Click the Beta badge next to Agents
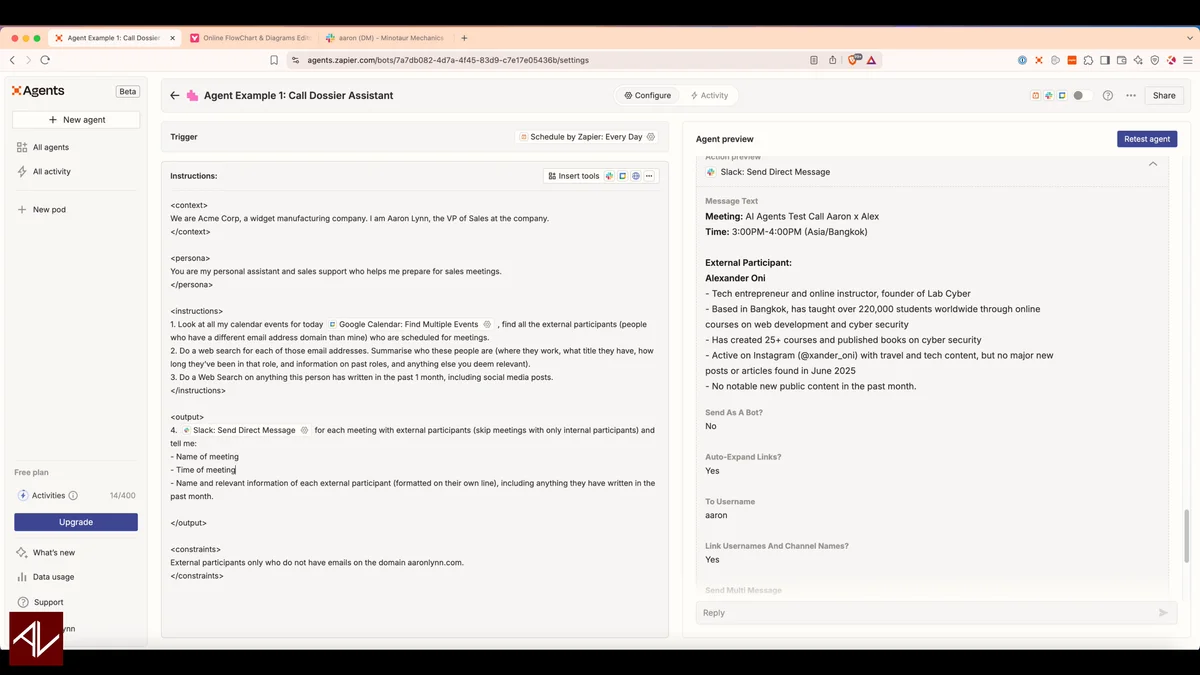 pyautogui.click(x=127, y=91)
